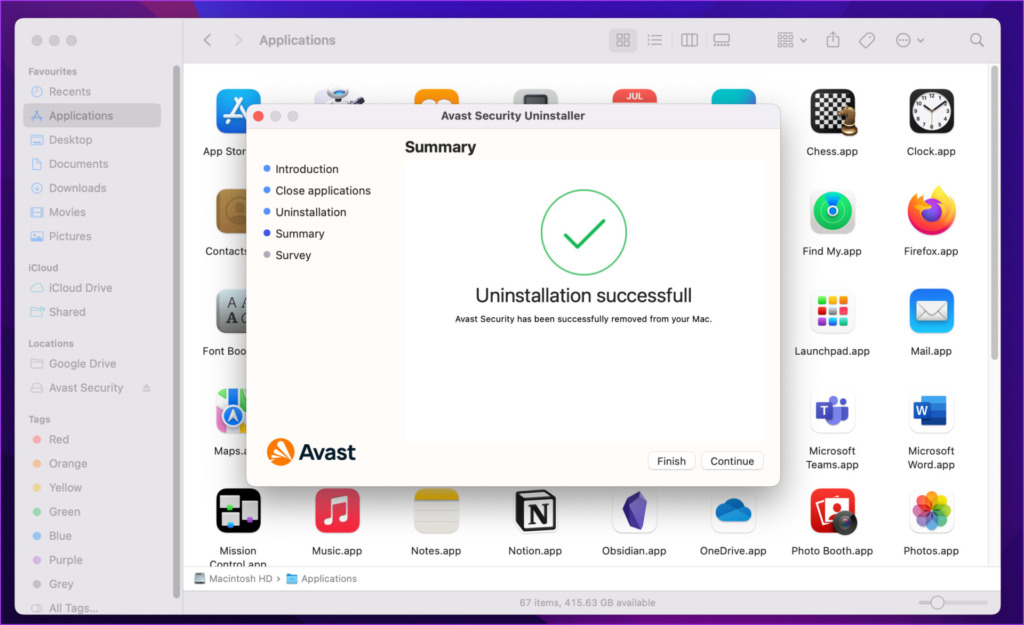Select Notion.app icon
This screenshot has width=1024, height=625.
(x=536, y=511)
